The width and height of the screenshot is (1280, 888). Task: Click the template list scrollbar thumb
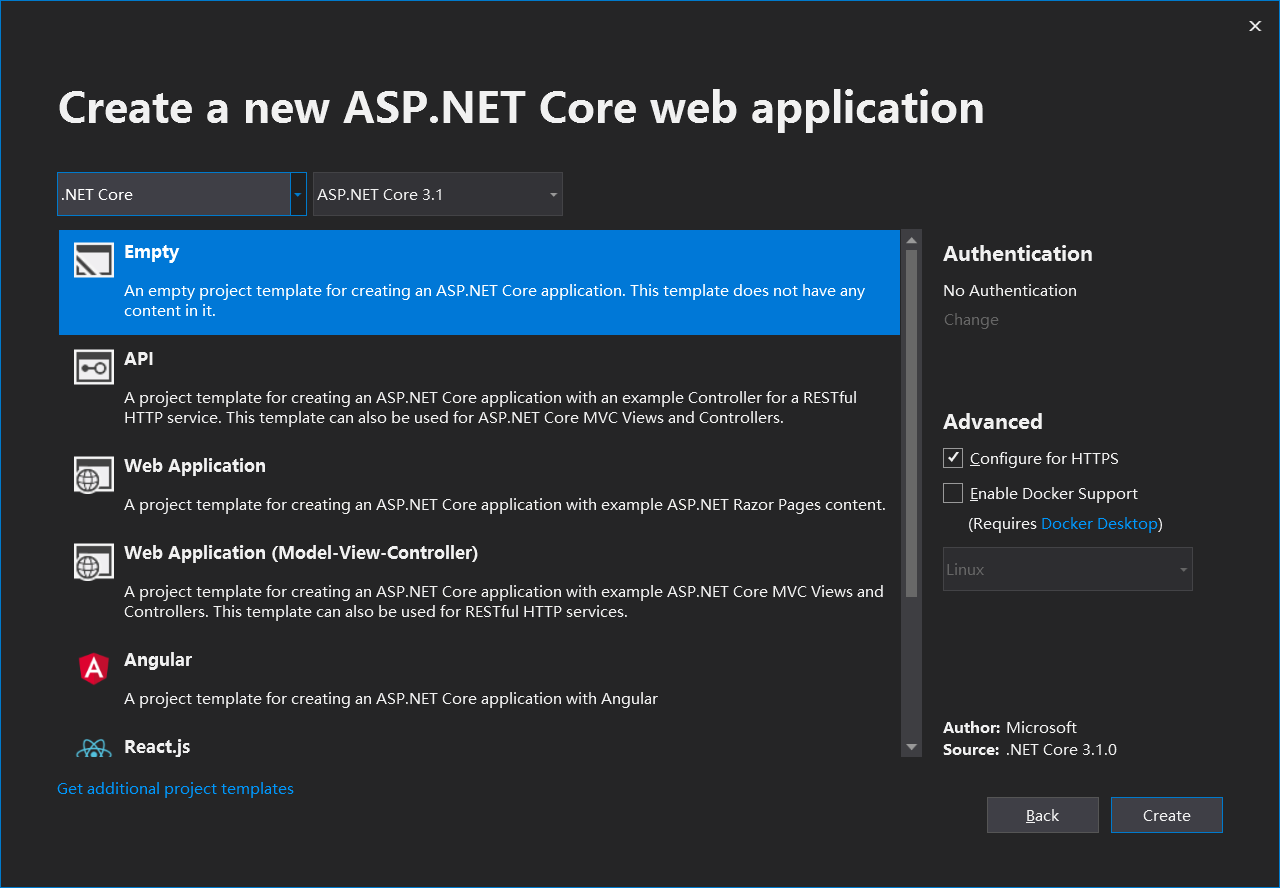point(911,423)
